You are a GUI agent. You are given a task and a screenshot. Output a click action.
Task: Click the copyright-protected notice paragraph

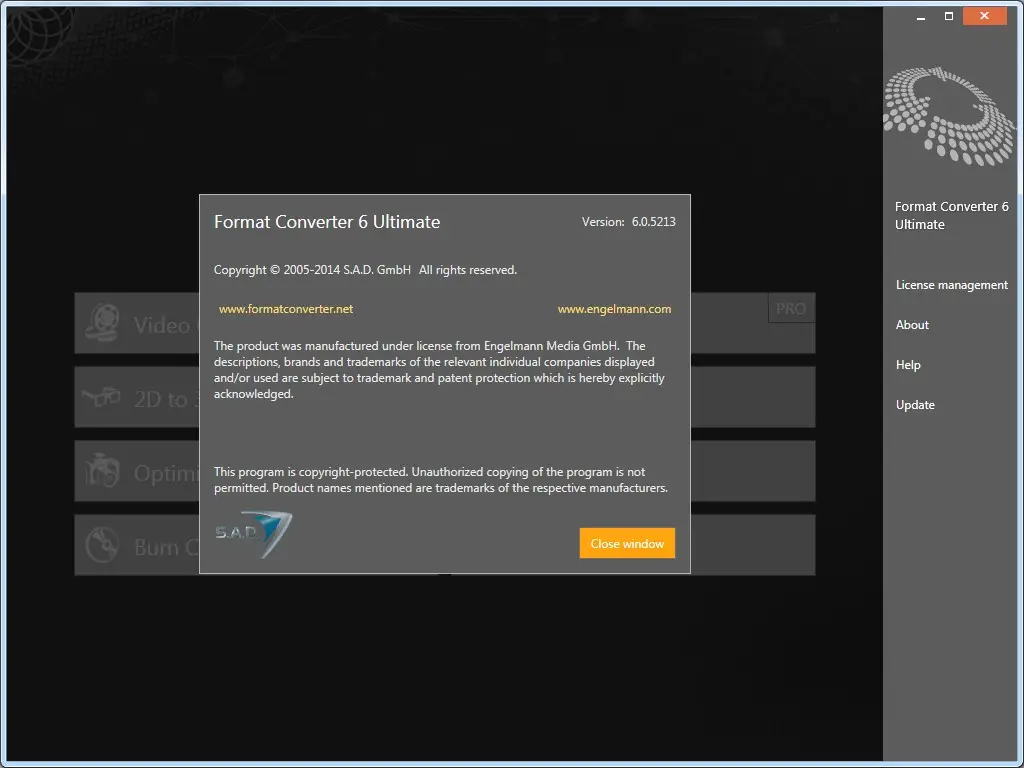[x=441, y=480]
